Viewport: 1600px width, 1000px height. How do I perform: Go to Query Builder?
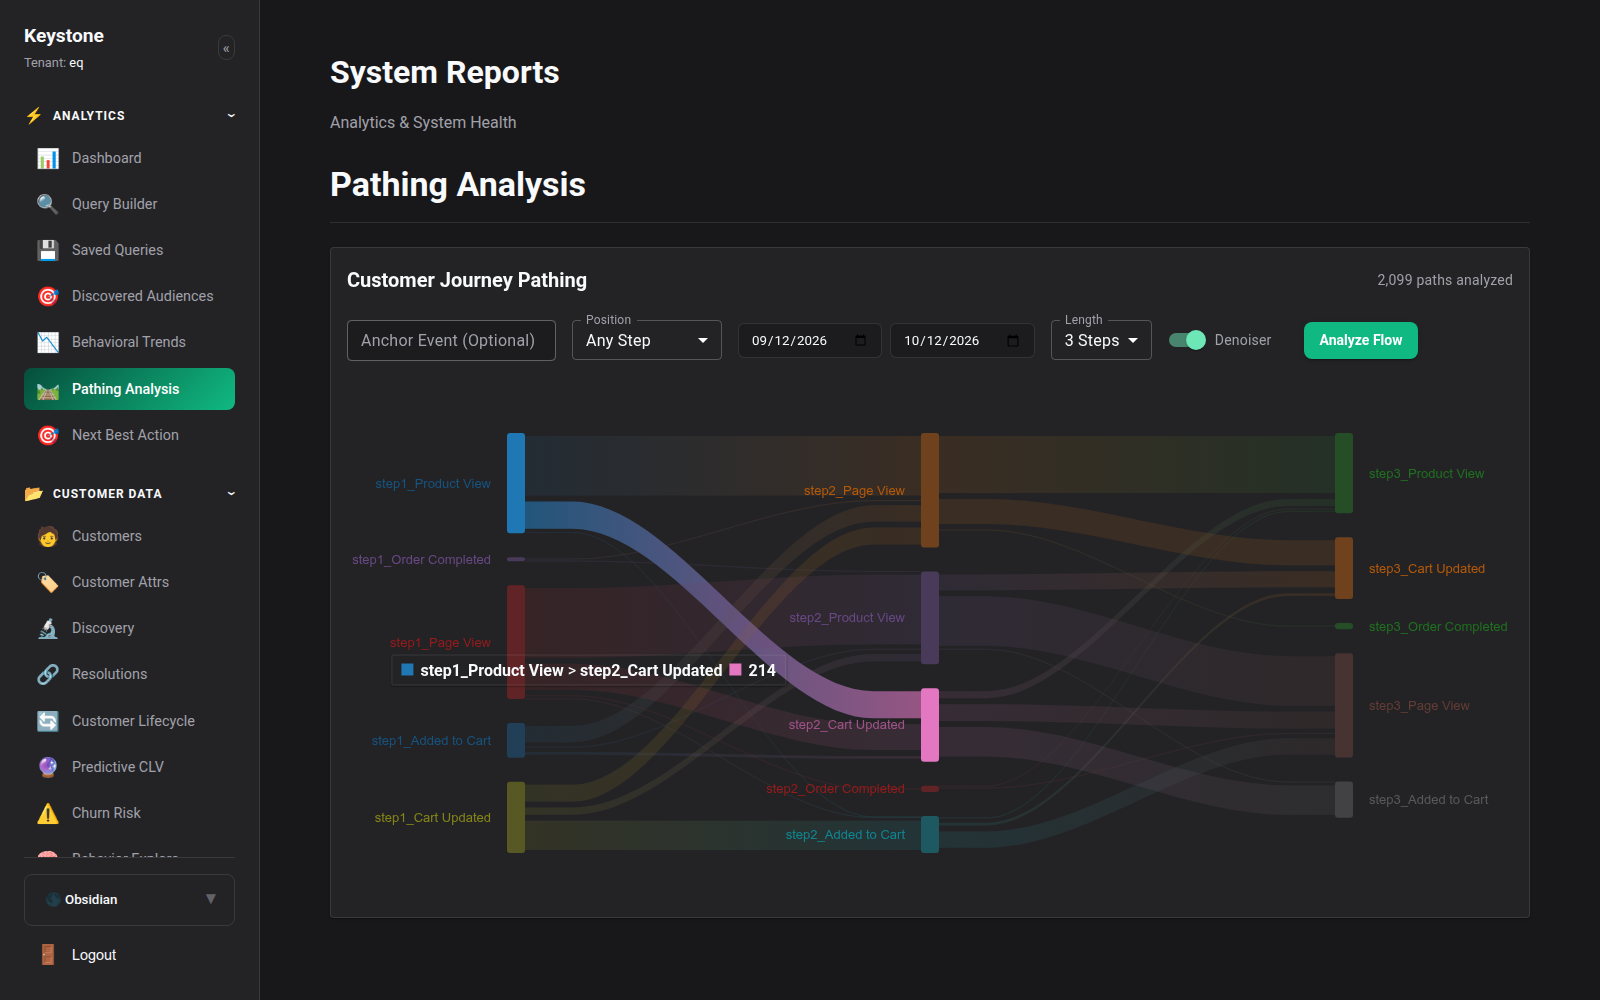[129, 204]
